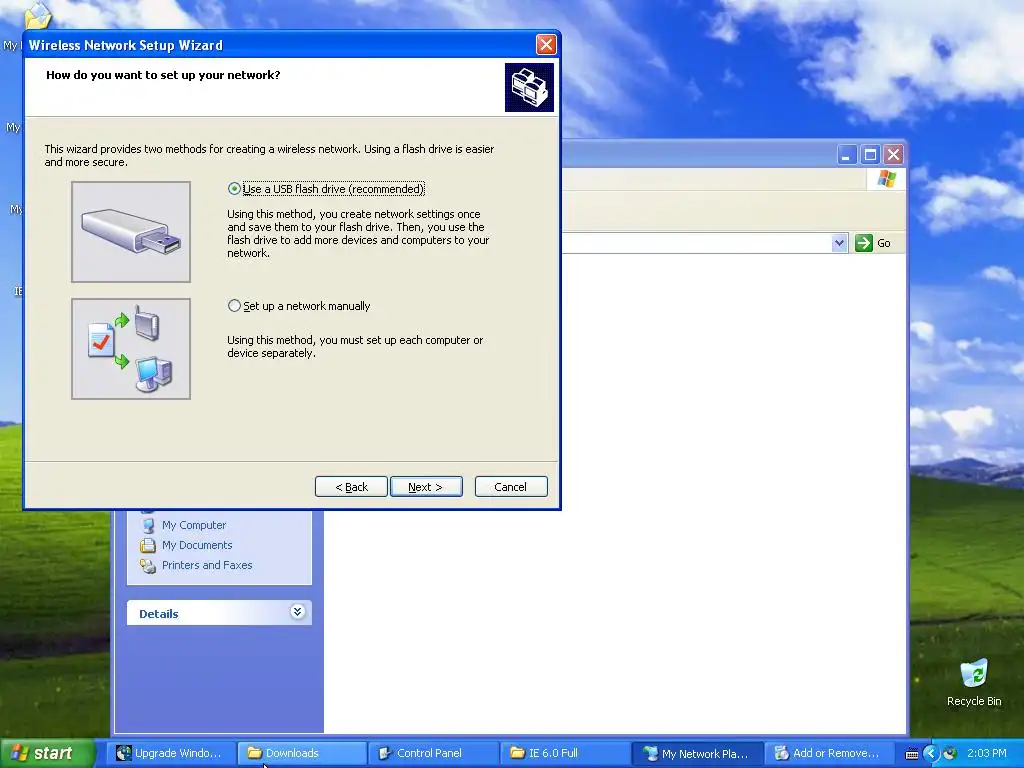This screenshot has height=768, width=1024.
Task: Click the wizard title bar text
Action: [125, 45]
